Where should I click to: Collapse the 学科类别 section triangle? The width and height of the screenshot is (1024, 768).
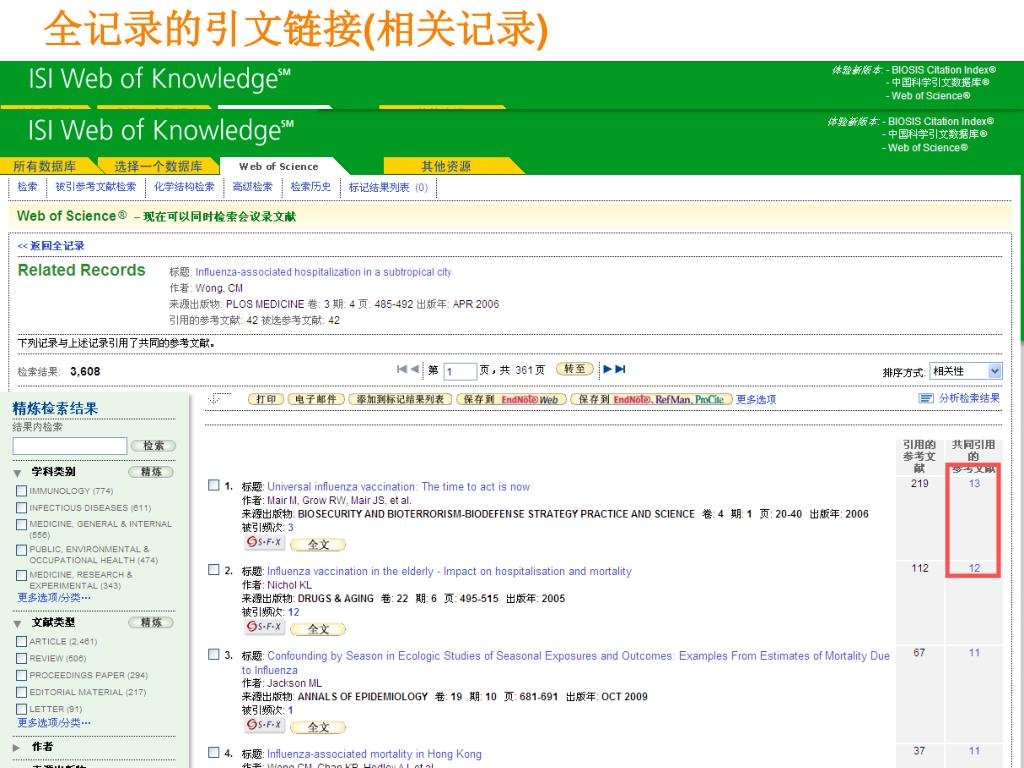18,473
